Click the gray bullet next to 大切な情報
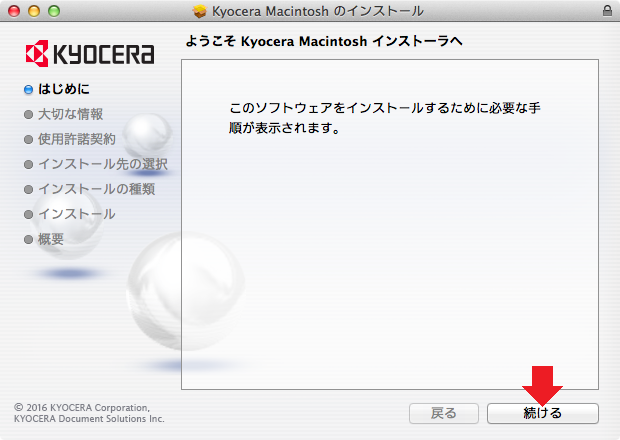 coord(29,115)
